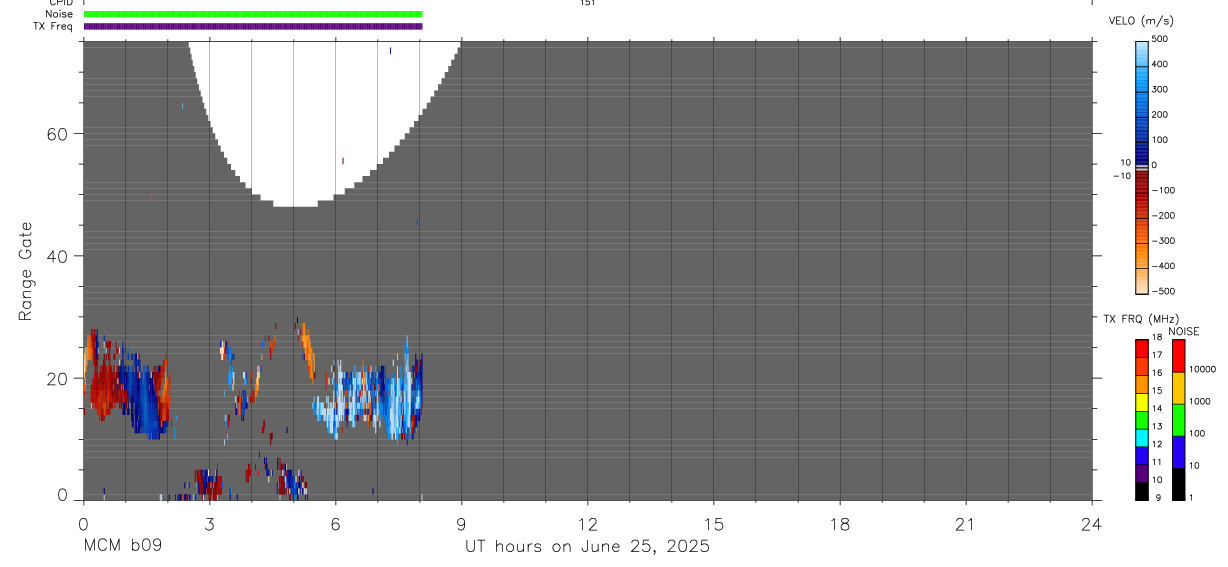The height and width of the screenshot is (567, 1228).
Task: Click the x-axis tick label '3'
Action: (209, 523)
